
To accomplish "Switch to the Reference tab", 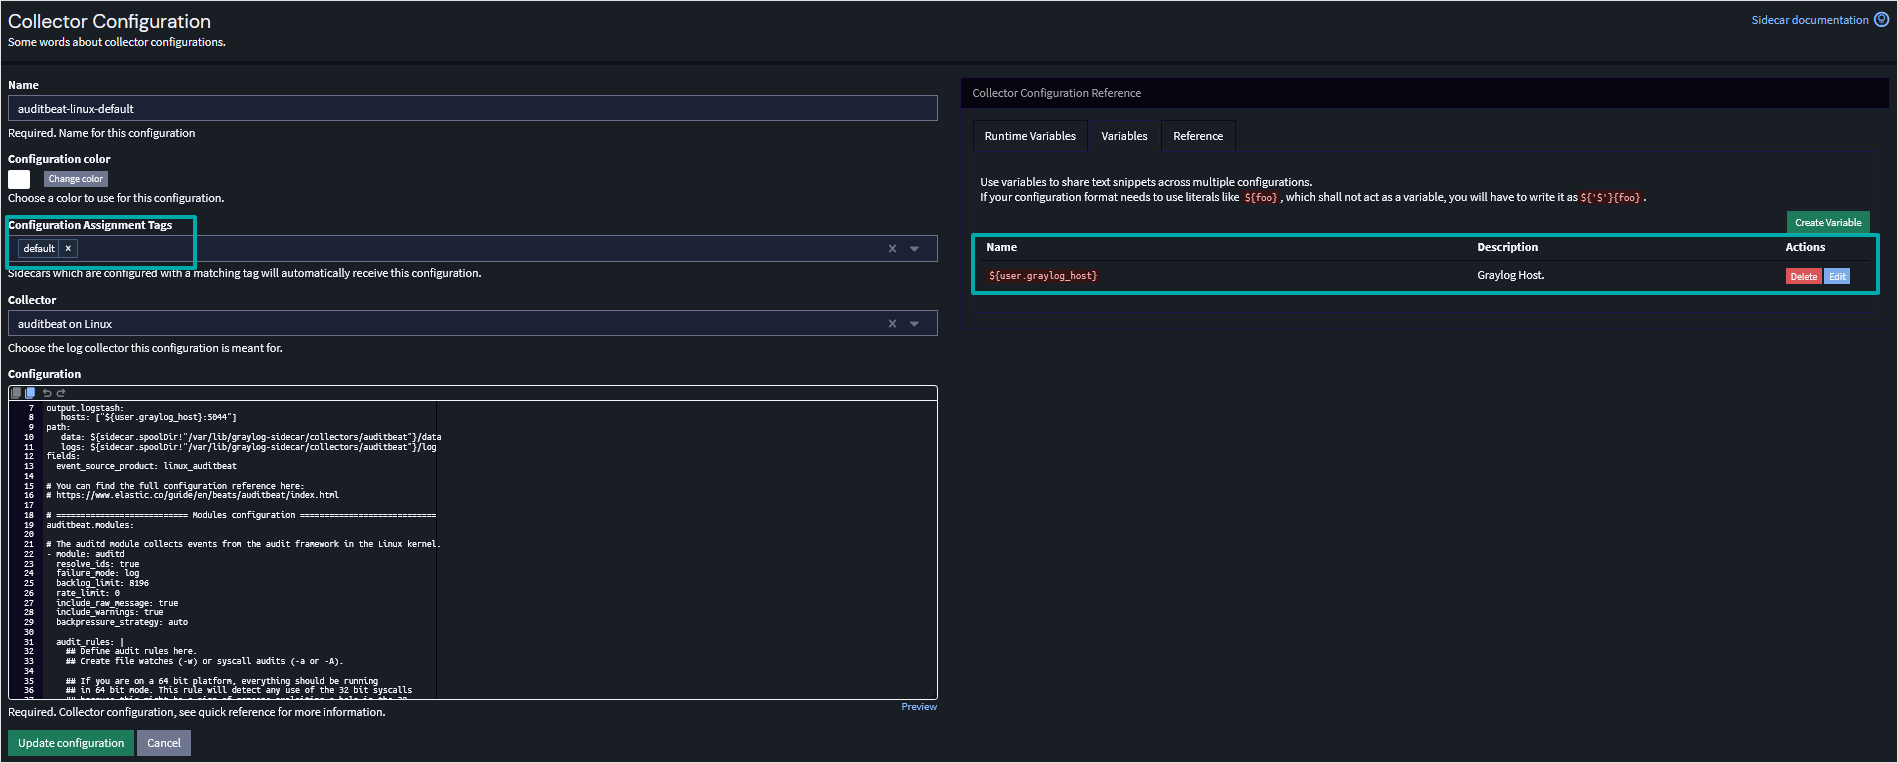I will click(x=1197, y=136).
